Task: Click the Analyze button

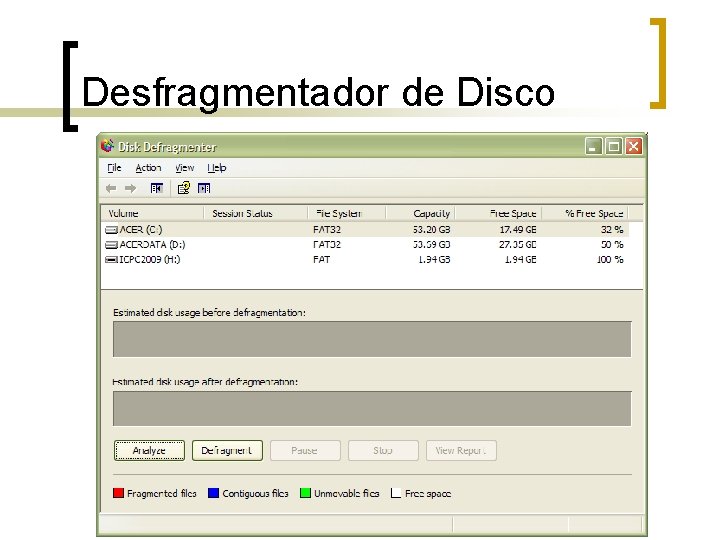Action: [149, 450]
